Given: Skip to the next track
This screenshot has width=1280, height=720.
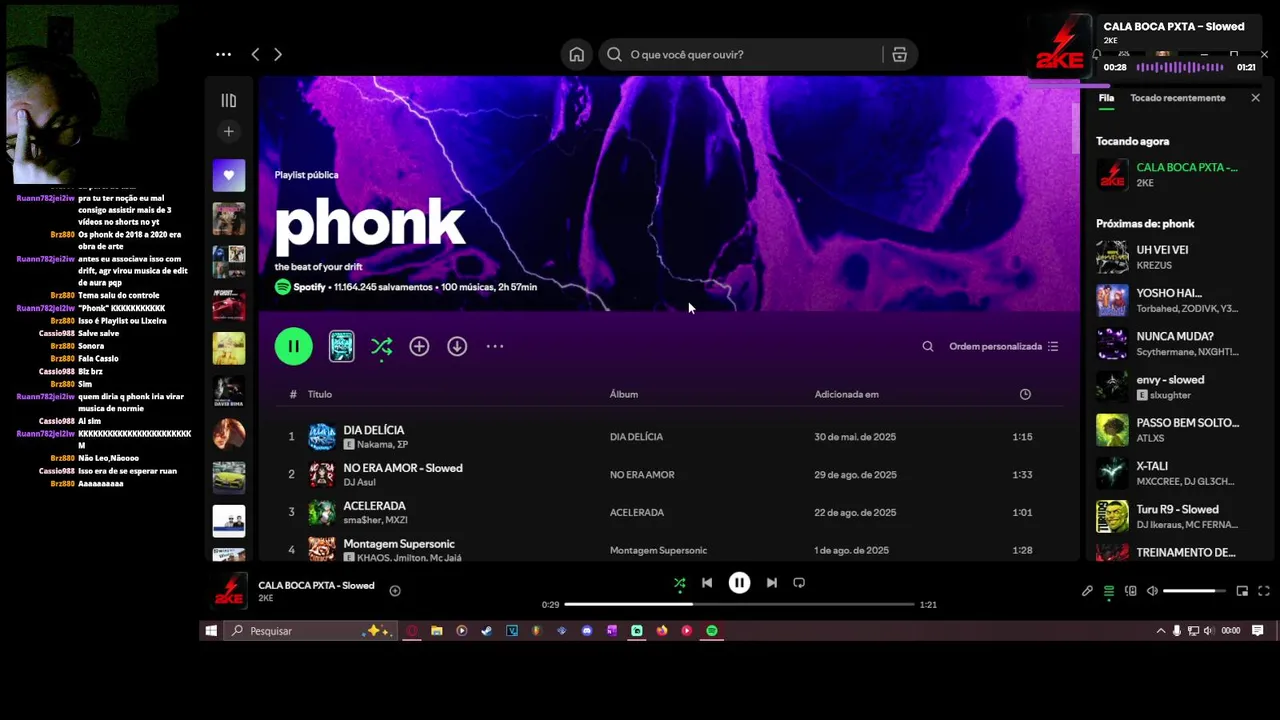Looking at the screenshot, I should [x=771, y=583].
